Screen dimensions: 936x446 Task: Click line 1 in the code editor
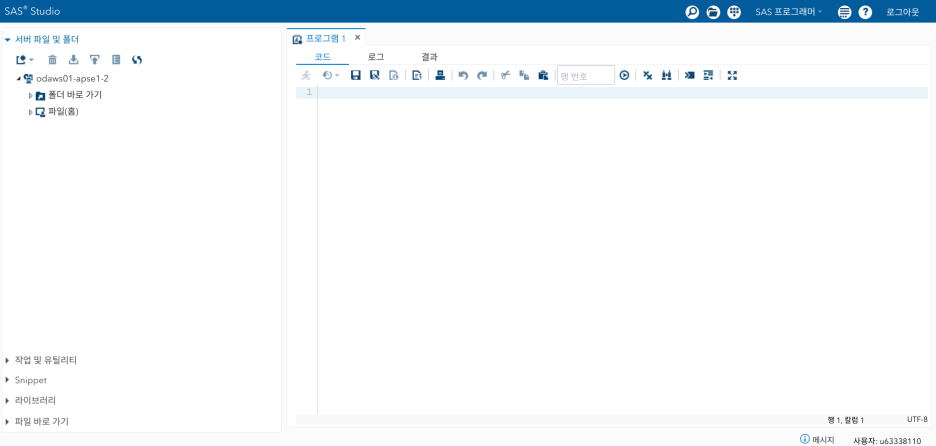pyautogui.click(x=623, y=93)
